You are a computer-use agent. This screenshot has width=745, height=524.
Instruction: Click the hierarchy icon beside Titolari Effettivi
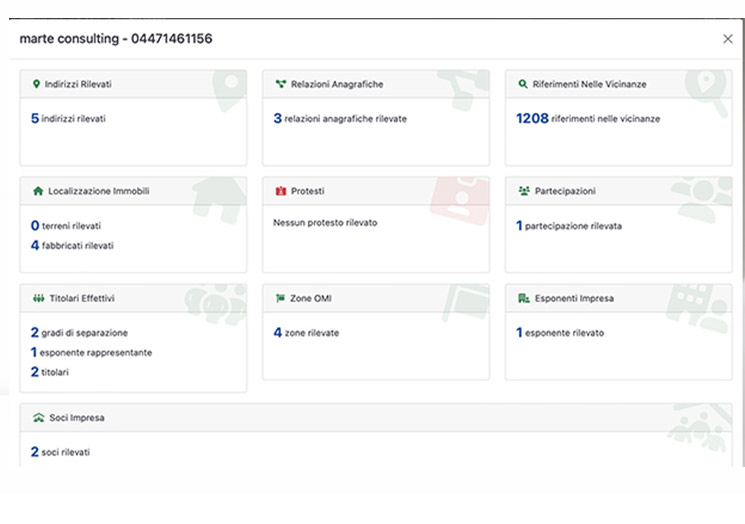point(38,298)
